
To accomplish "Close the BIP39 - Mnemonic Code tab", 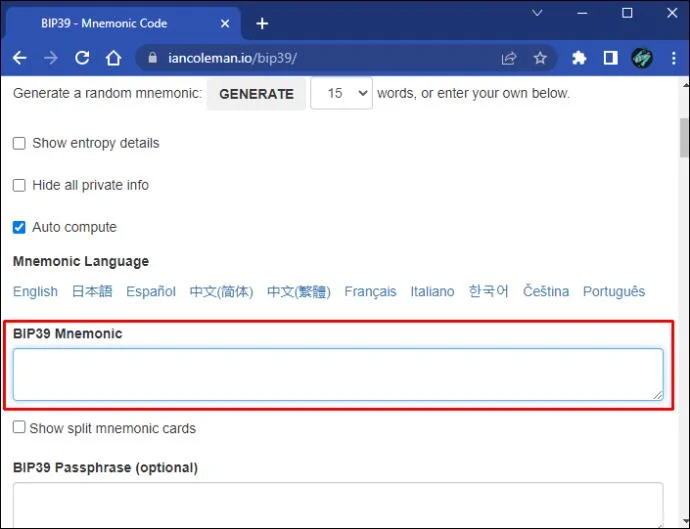I will coord(225,23).
